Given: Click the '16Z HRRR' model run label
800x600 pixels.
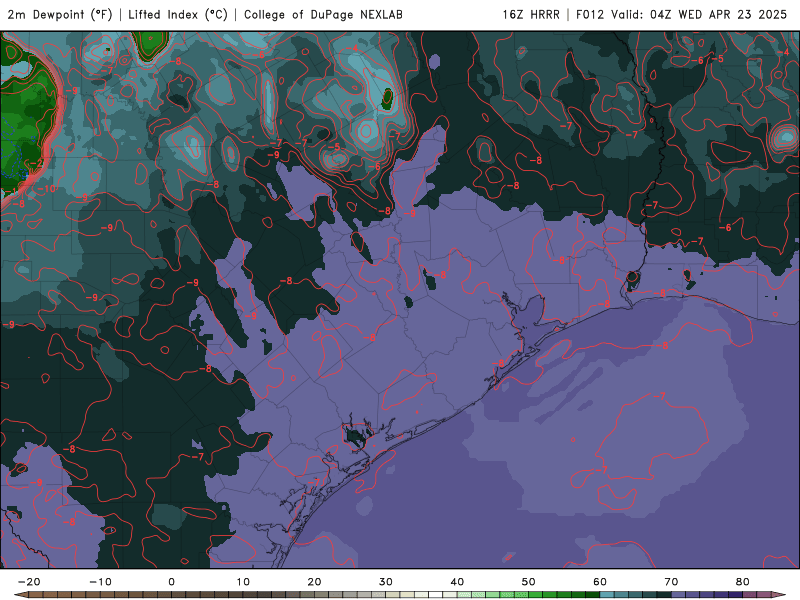Looking at the screenshot, I should pyautogui.click(x=531, y=14).
